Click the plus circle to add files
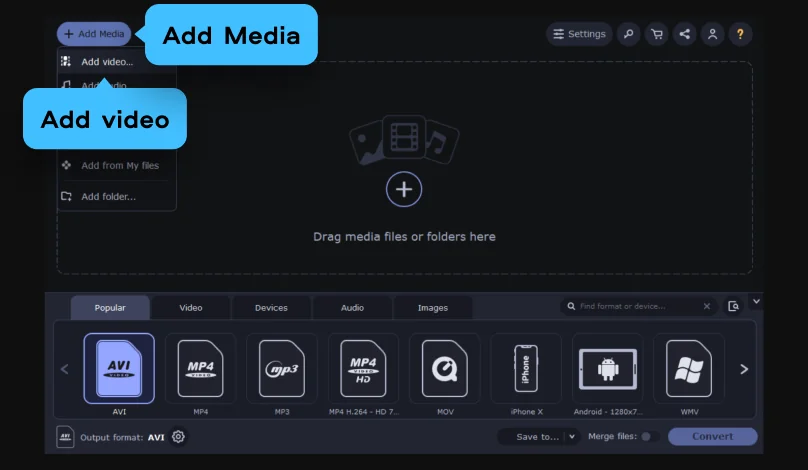 pyautogui.click(x=404, y=189)
